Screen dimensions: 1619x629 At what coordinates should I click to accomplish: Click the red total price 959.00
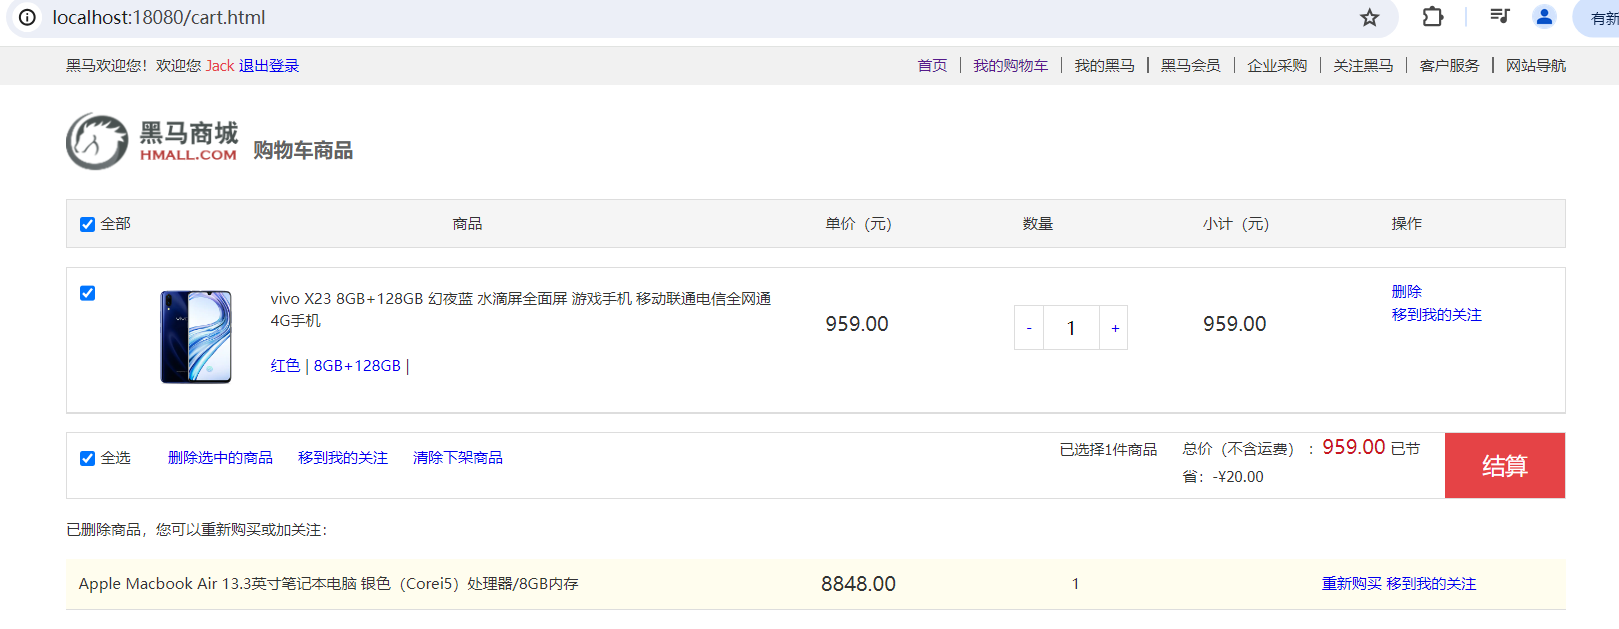pos(1353,447)
